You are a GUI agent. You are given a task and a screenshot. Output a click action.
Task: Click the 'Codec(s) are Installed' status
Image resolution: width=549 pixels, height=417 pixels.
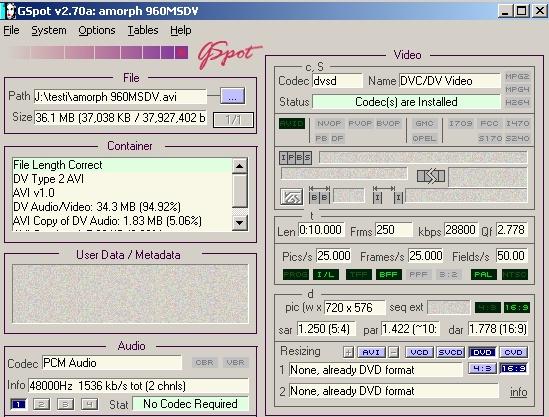[406, 102]
